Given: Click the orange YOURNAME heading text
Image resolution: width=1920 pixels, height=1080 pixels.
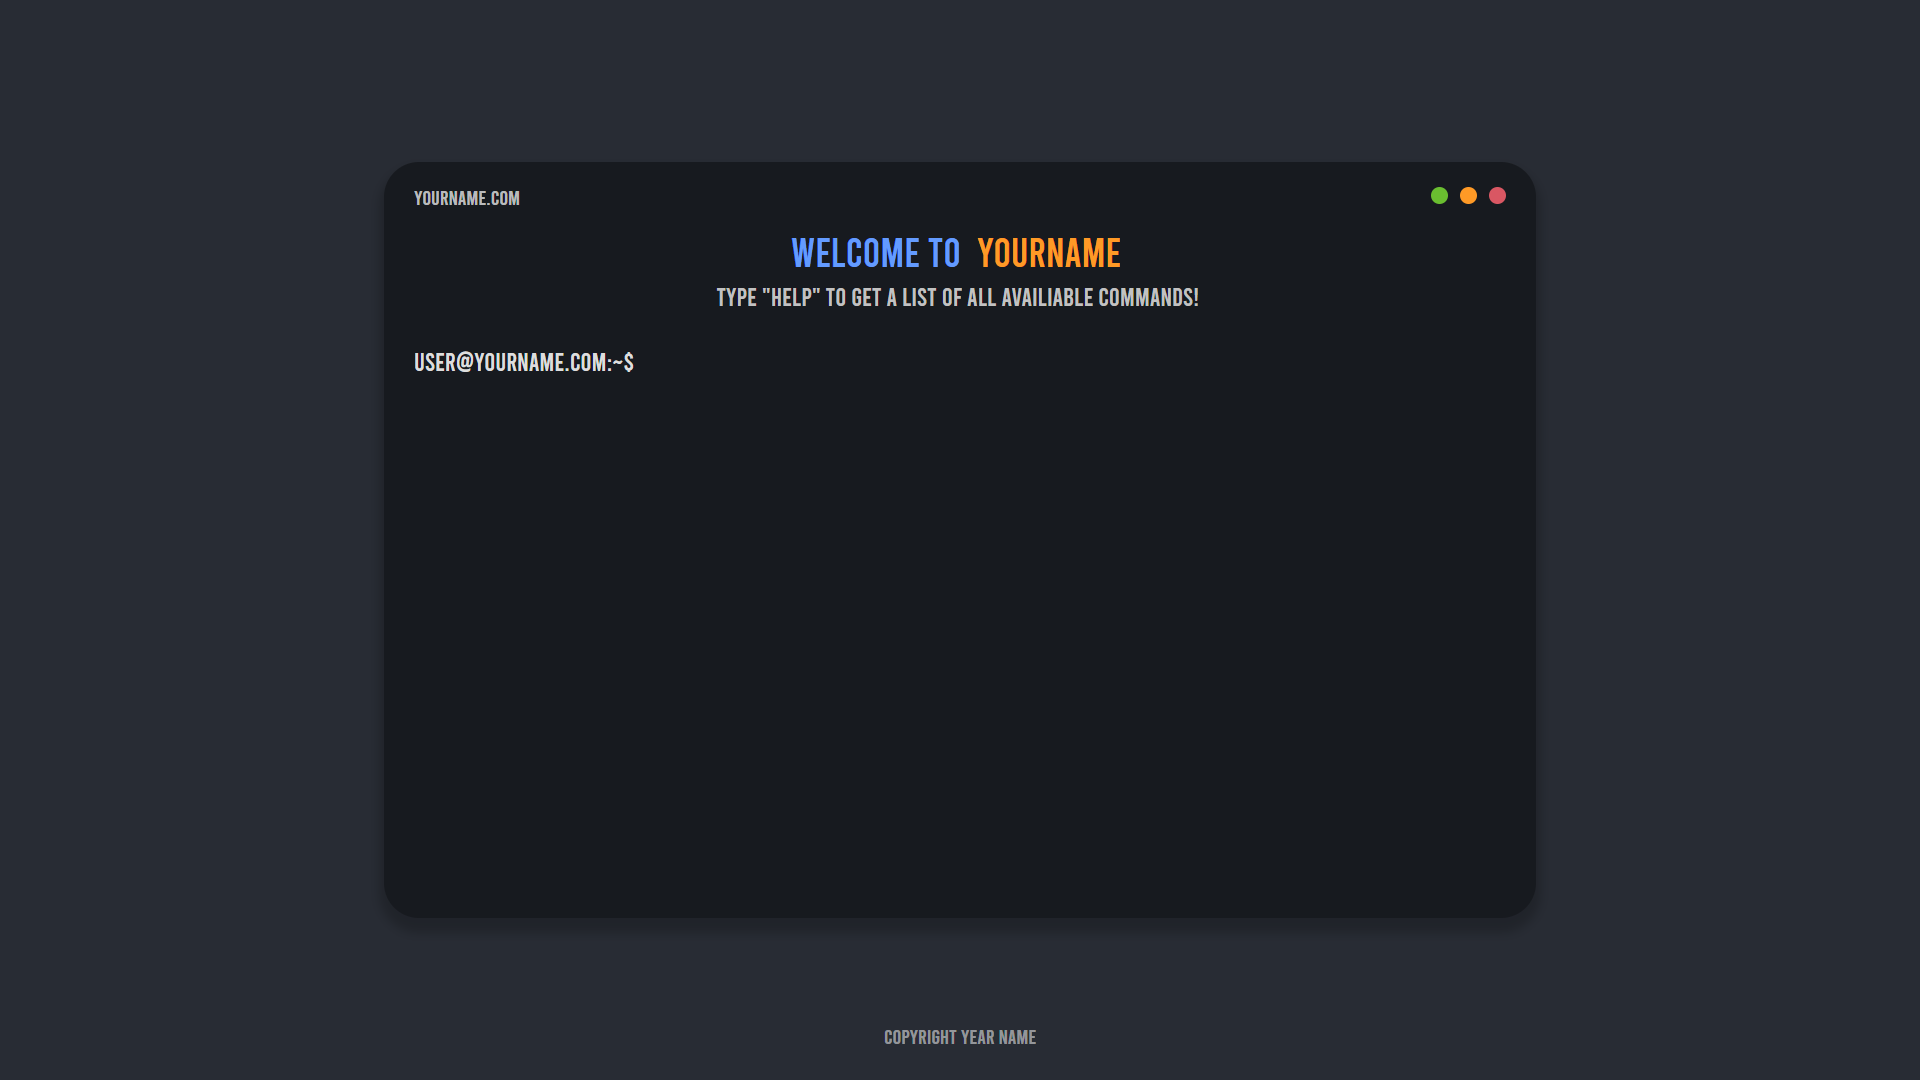Looking at the screenshot, I should click(x=1049, y=254).
